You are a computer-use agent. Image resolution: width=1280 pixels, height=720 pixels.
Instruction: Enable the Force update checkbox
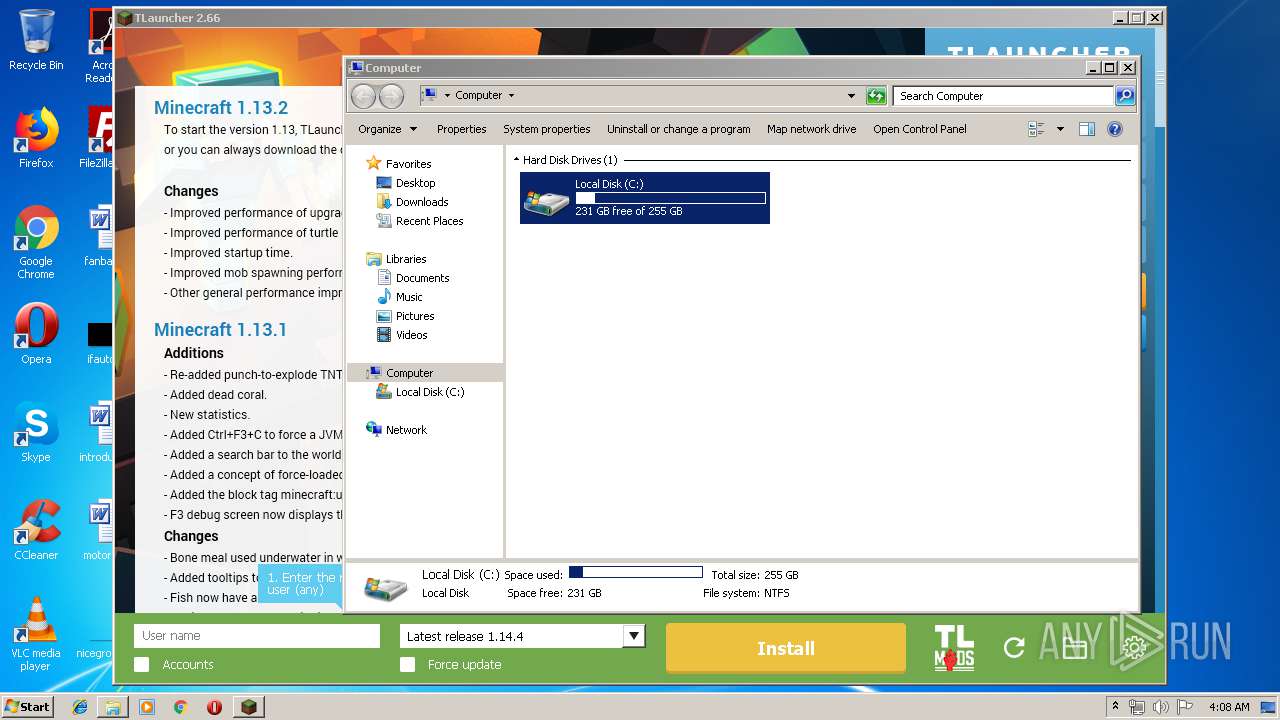(407, 664)
